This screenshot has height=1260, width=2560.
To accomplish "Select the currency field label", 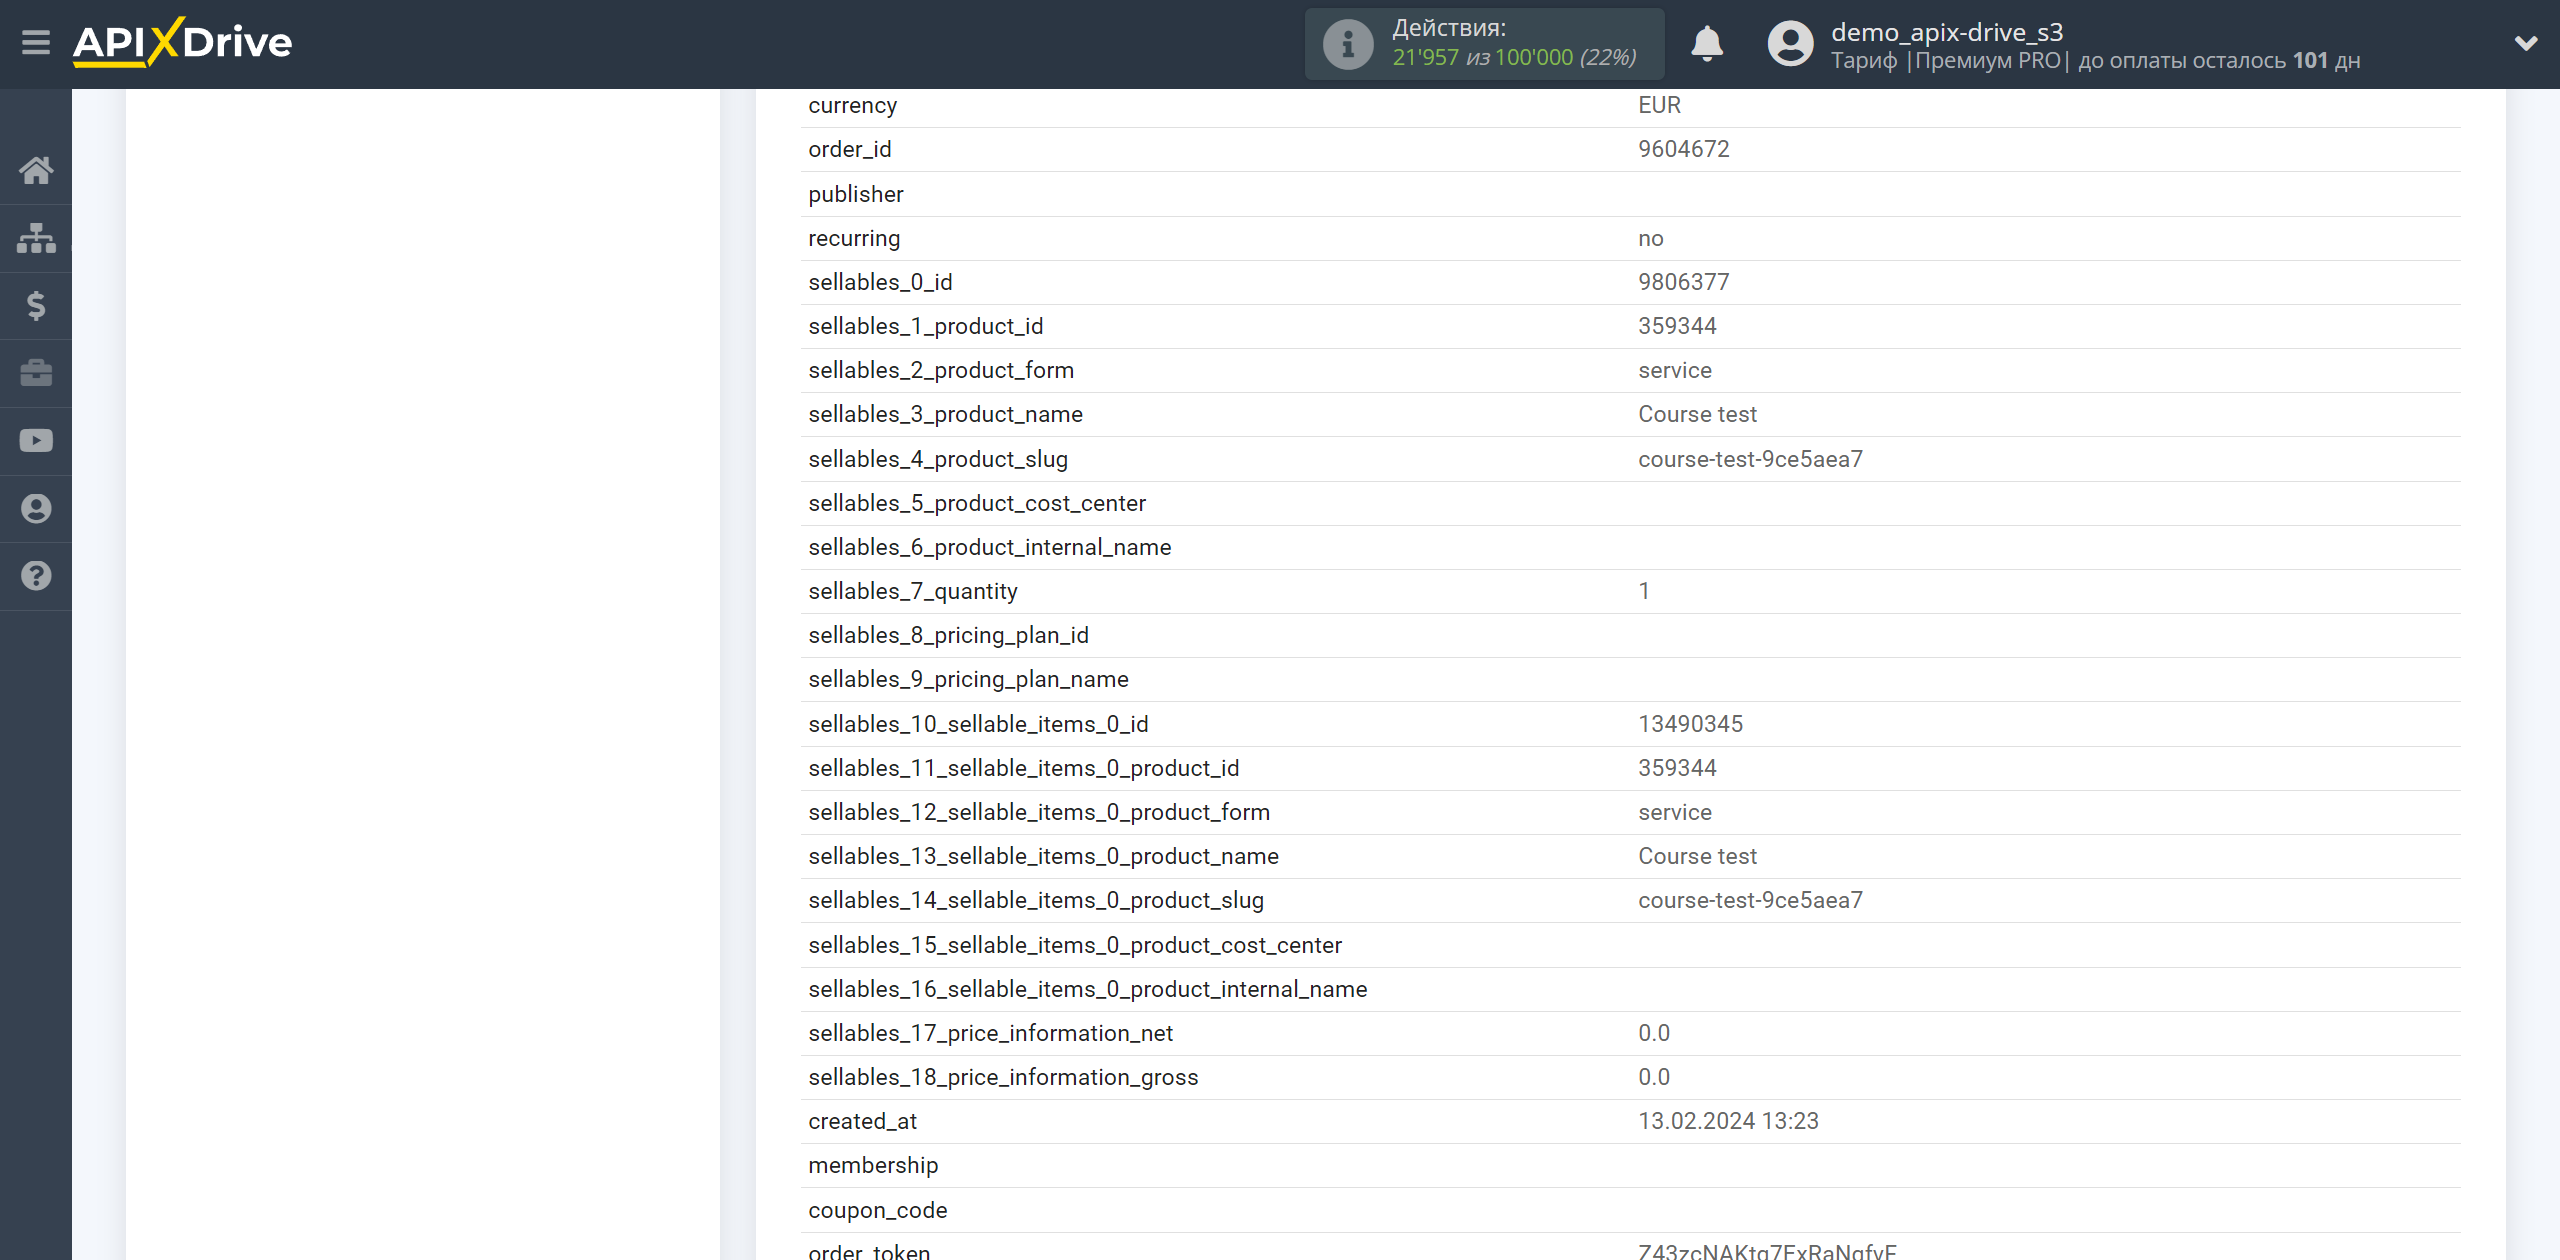I will pos(852,105).
